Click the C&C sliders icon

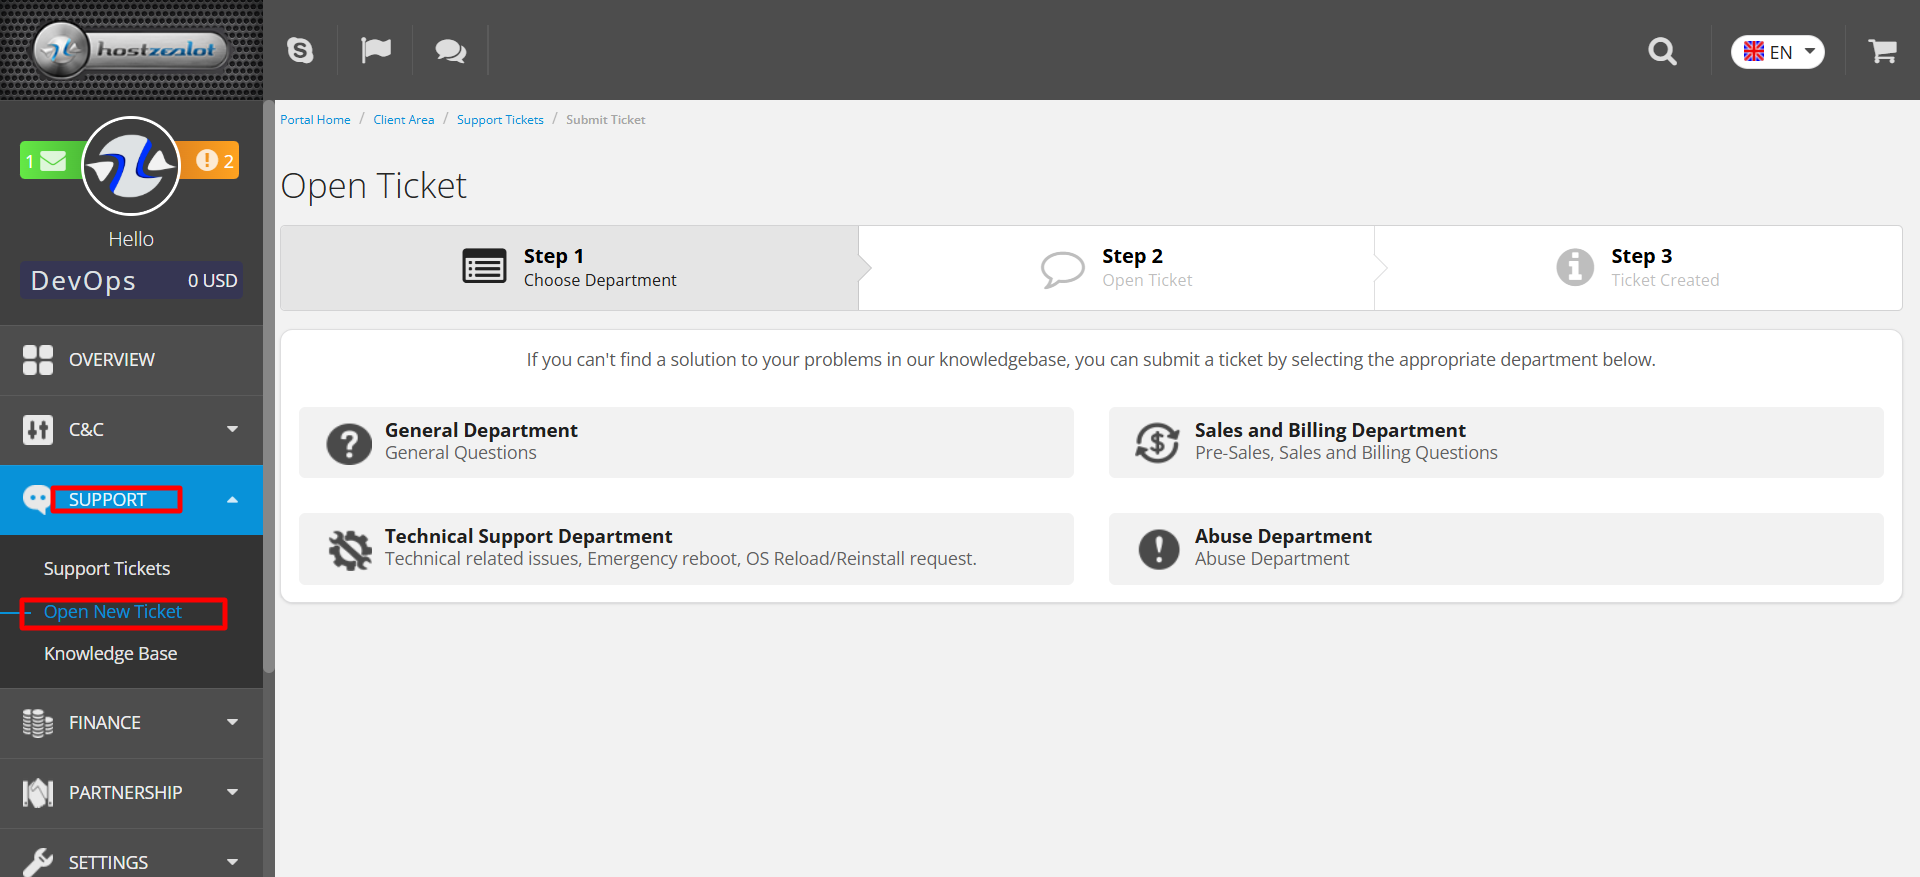point(38,430)
